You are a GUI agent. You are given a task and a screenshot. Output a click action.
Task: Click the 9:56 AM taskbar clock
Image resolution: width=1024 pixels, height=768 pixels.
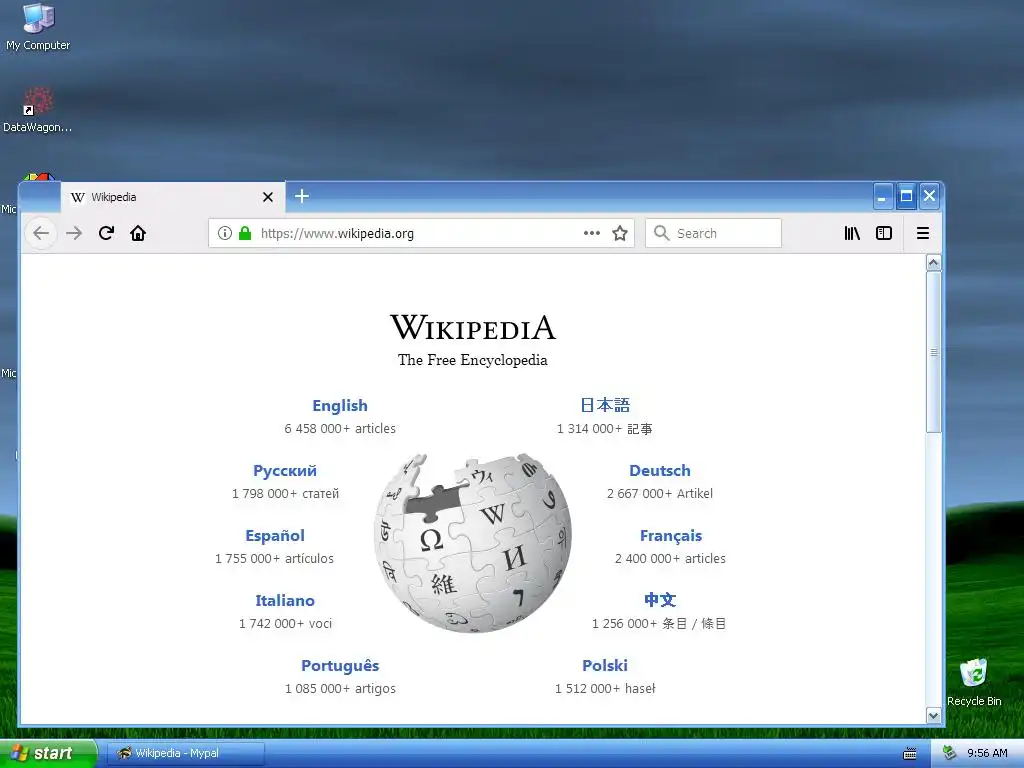click(x=987, y=753)
